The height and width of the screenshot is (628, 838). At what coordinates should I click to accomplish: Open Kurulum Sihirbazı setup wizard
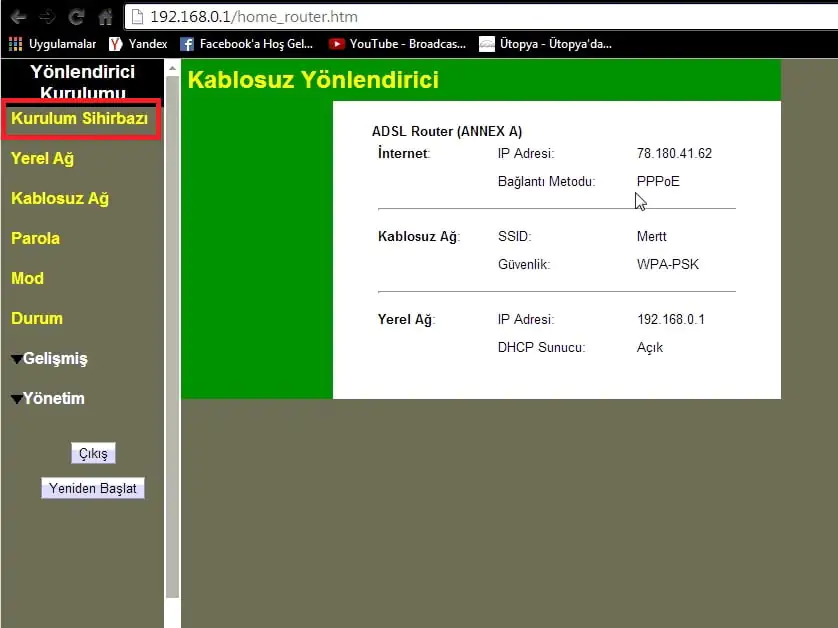[79, 119]
